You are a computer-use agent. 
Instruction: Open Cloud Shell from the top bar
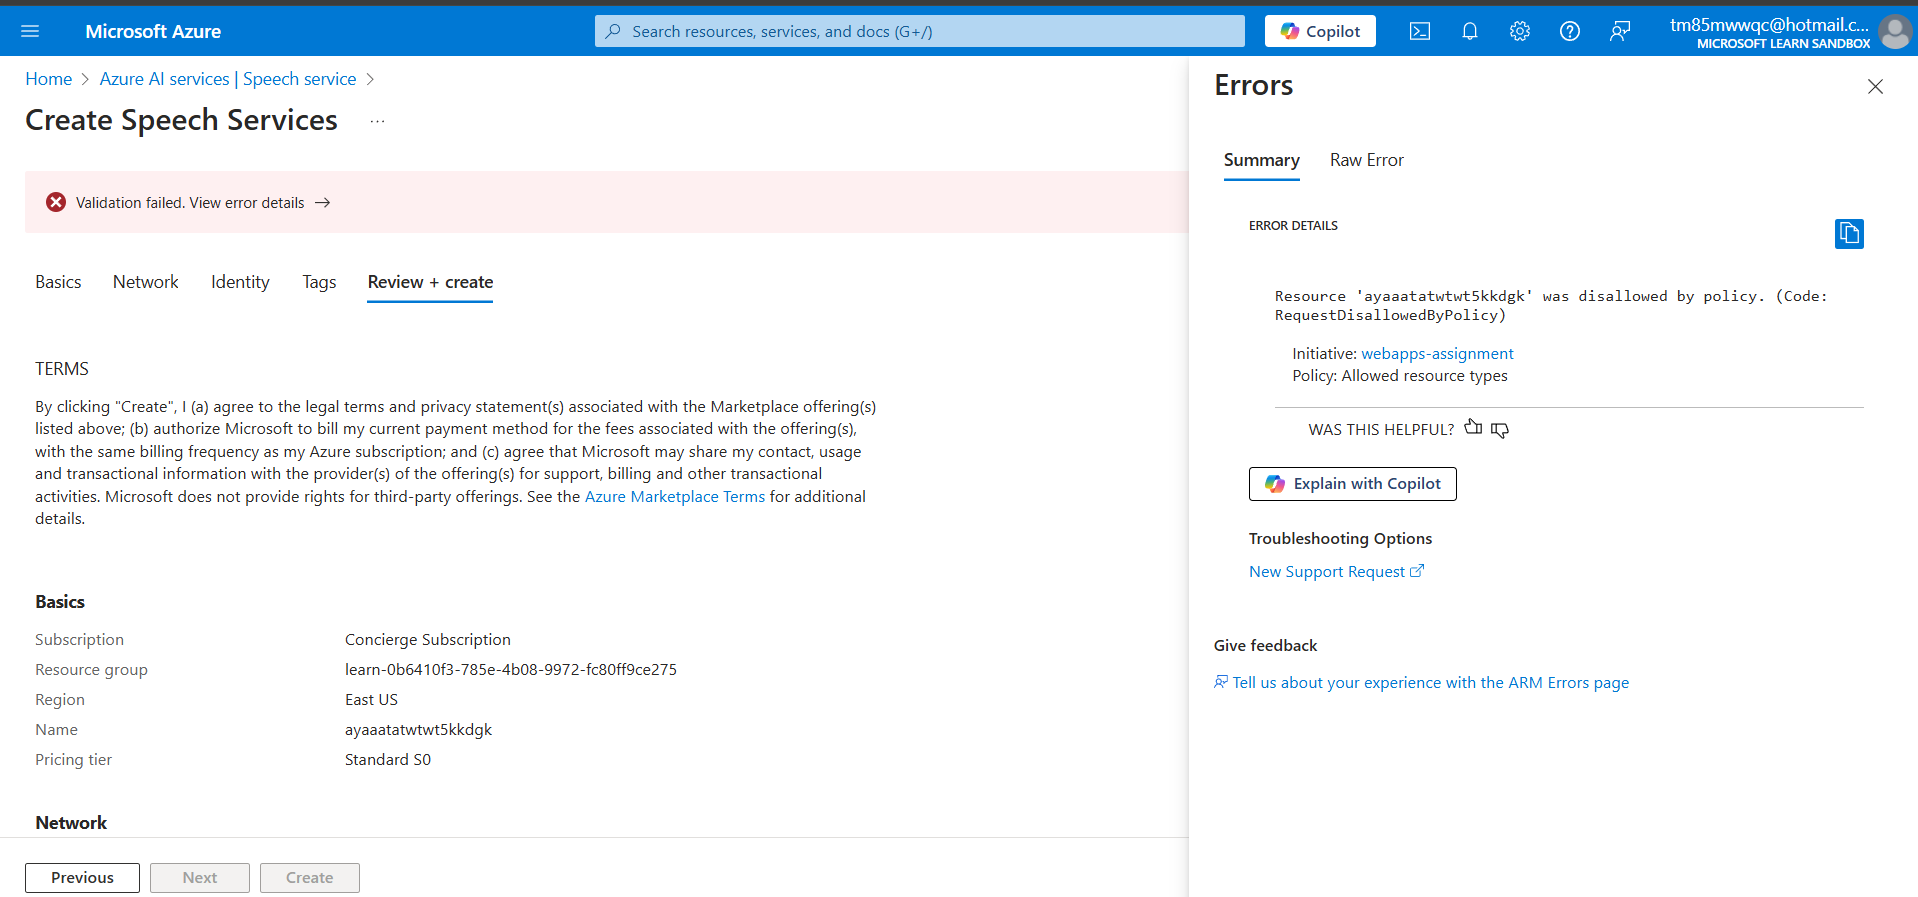pyautogui.click(x=1419, y=31)
